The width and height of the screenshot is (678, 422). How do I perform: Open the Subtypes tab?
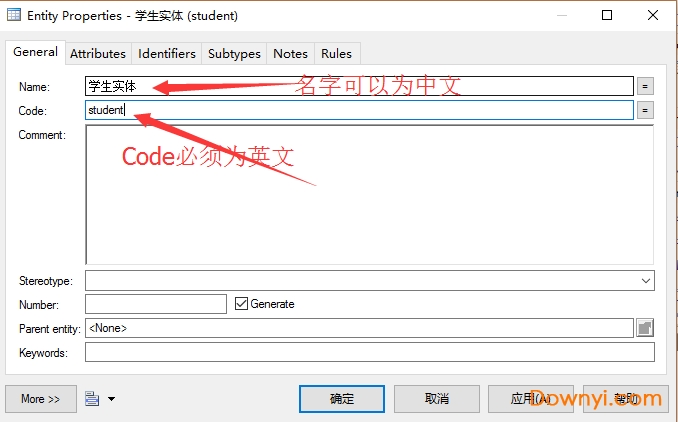coord(234,54)
